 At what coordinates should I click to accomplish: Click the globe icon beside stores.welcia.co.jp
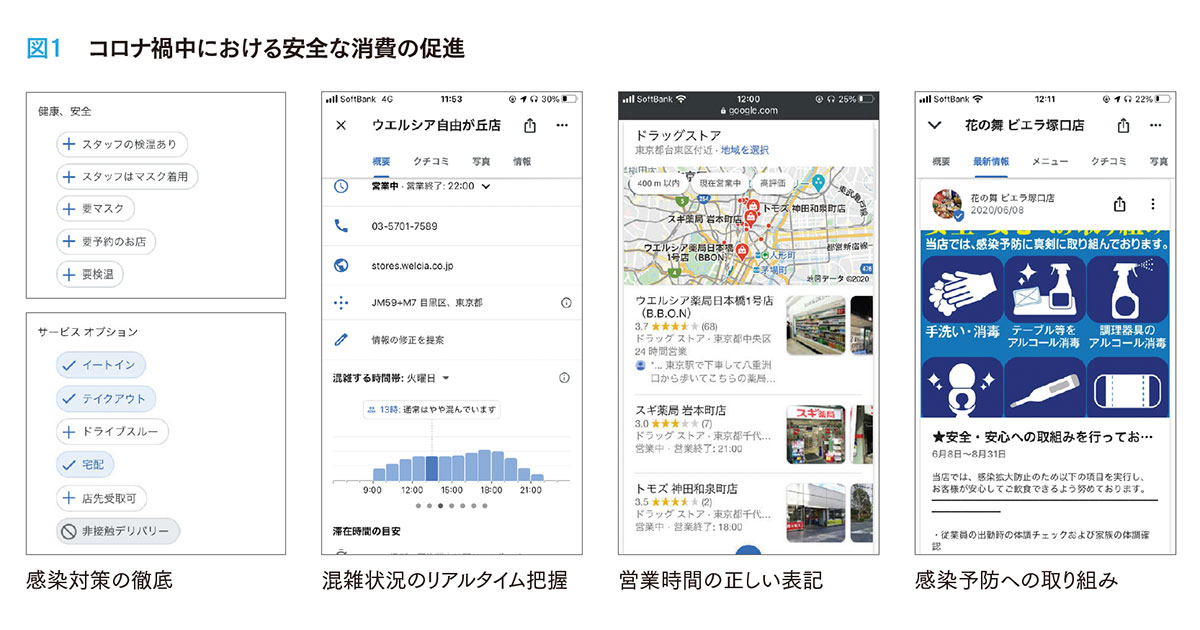(x=341, y=265)
